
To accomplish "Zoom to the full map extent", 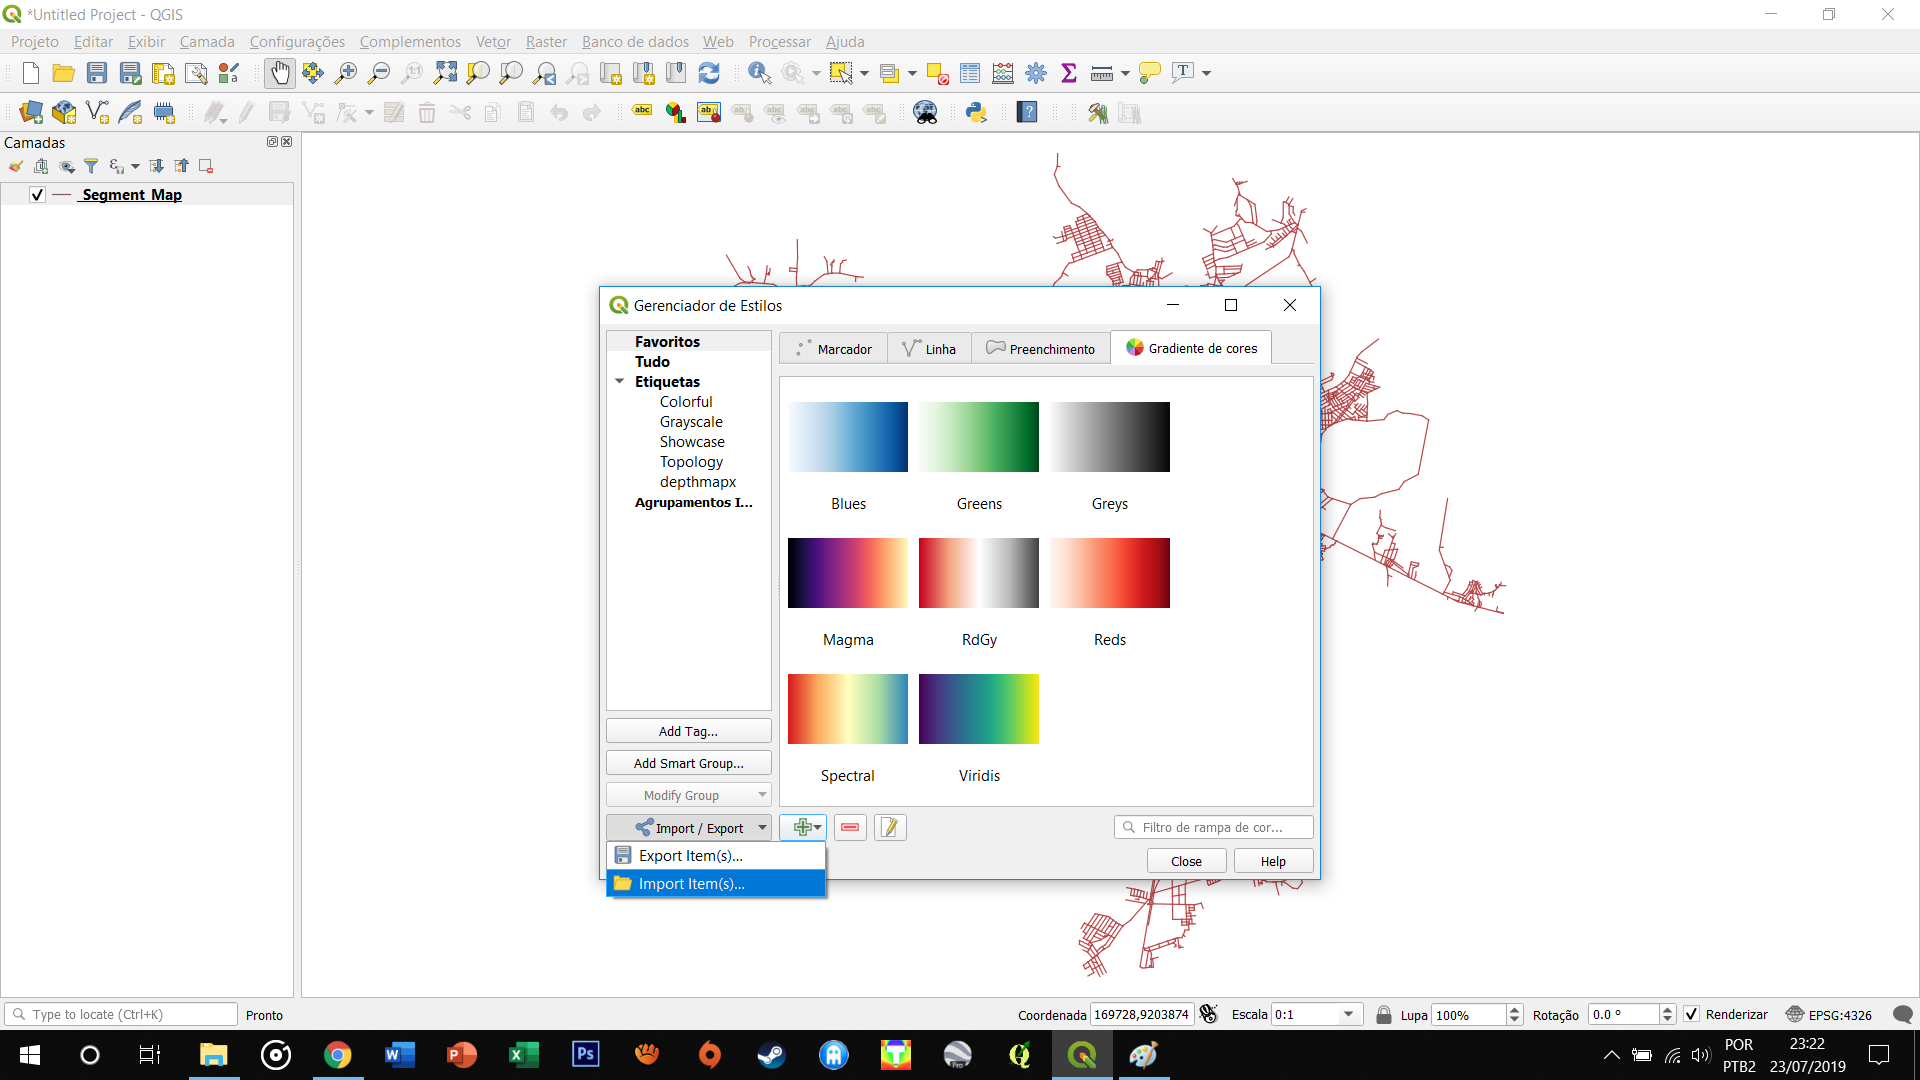I will tap(445, 72).
